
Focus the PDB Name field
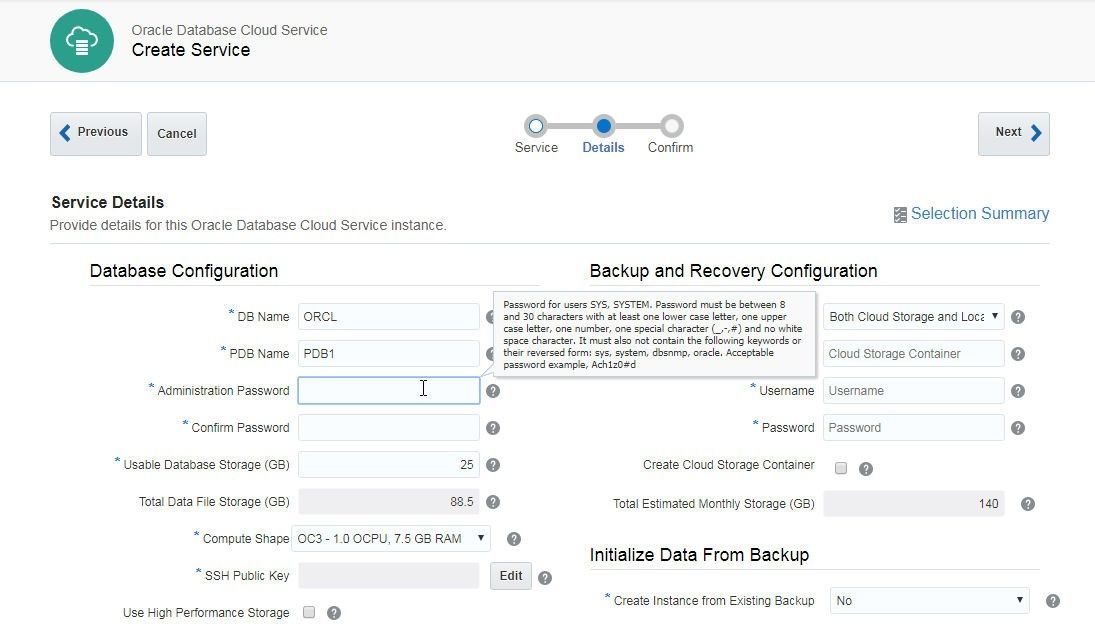point(389,354)
